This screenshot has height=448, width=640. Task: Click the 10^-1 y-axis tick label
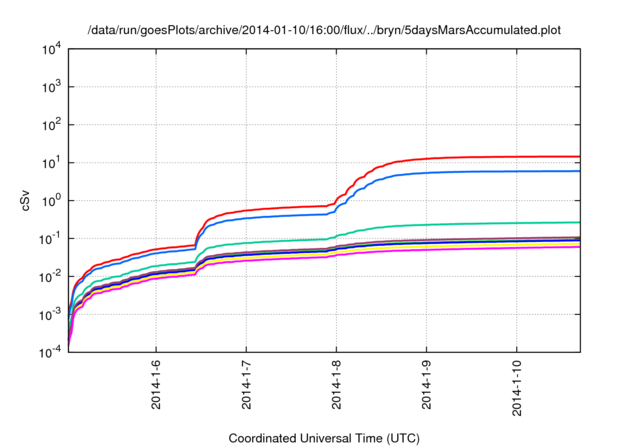tap(51, 239)
